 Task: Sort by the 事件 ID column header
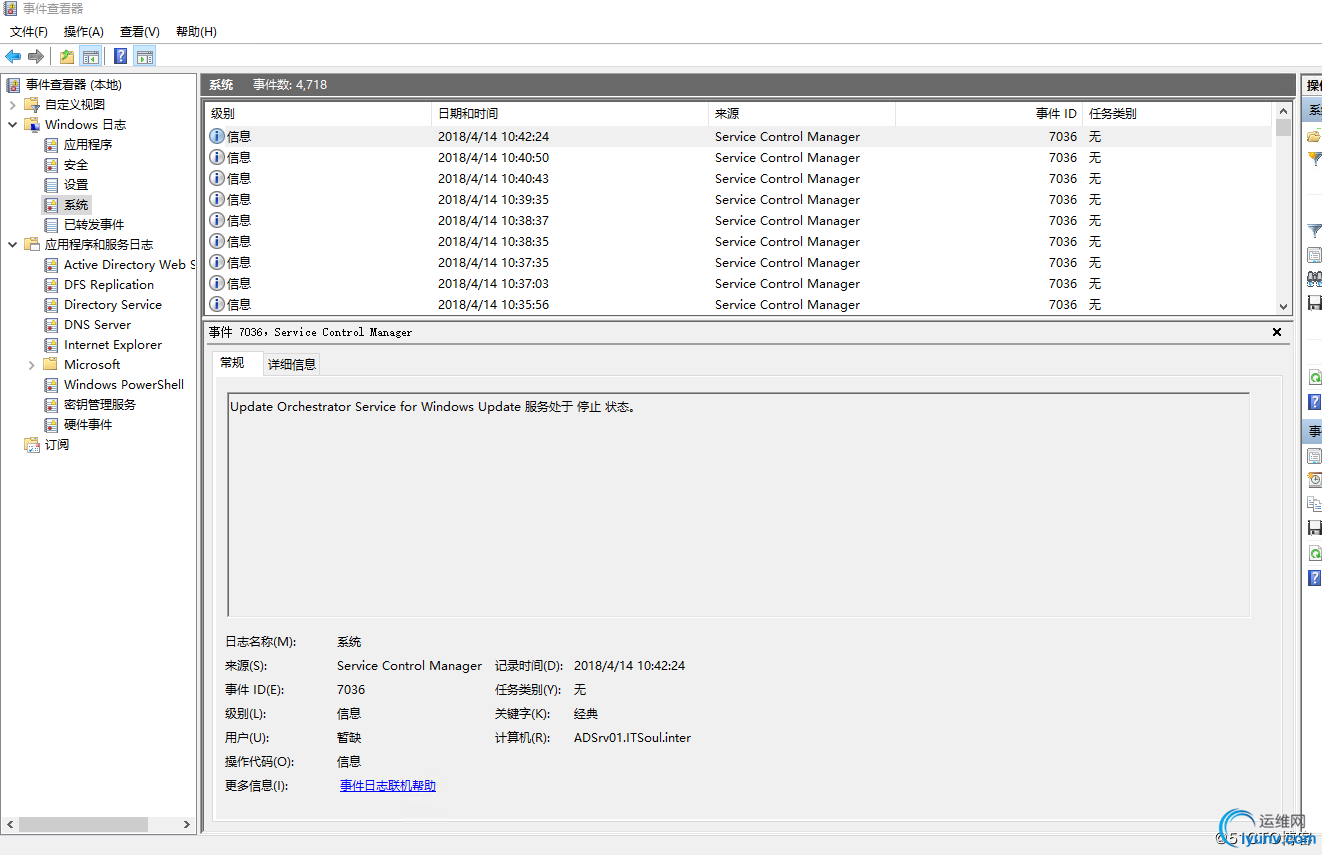(x=989, y=114)
